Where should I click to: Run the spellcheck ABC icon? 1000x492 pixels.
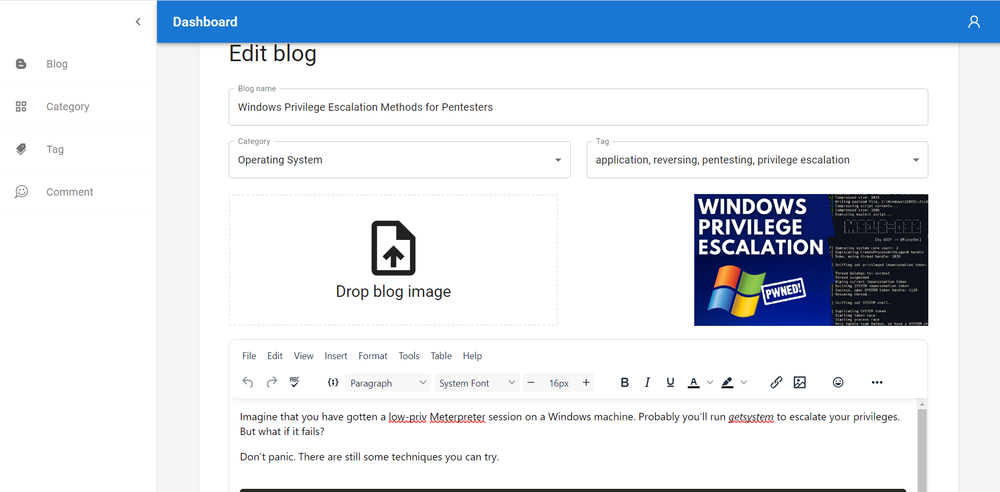295,382
